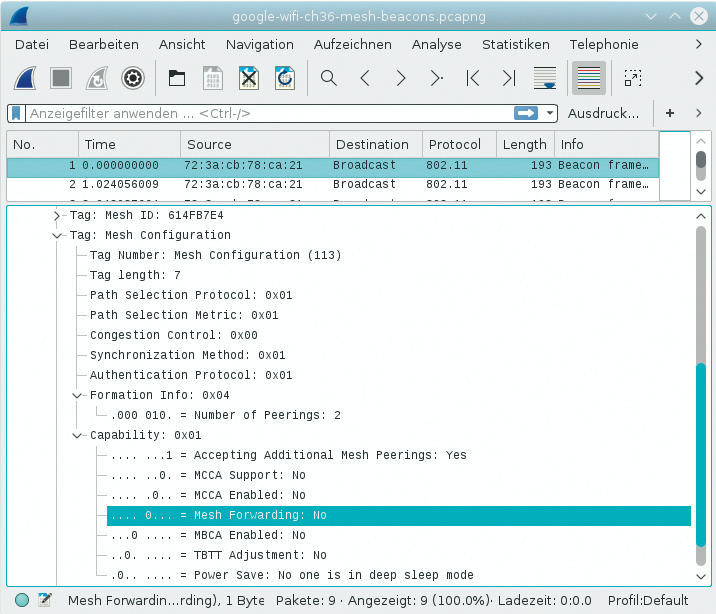Show more toolbar icons chevron
The height and width of the screenshot is (614, 716).
point(699,78)
